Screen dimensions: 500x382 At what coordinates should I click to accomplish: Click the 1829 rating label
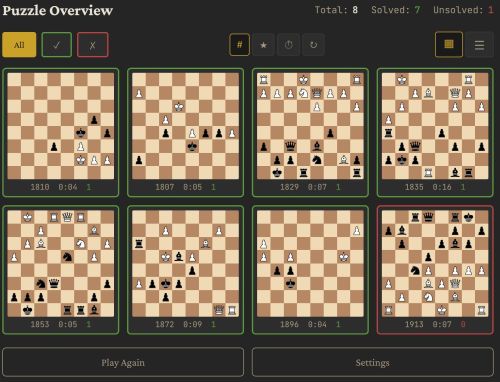289,187
